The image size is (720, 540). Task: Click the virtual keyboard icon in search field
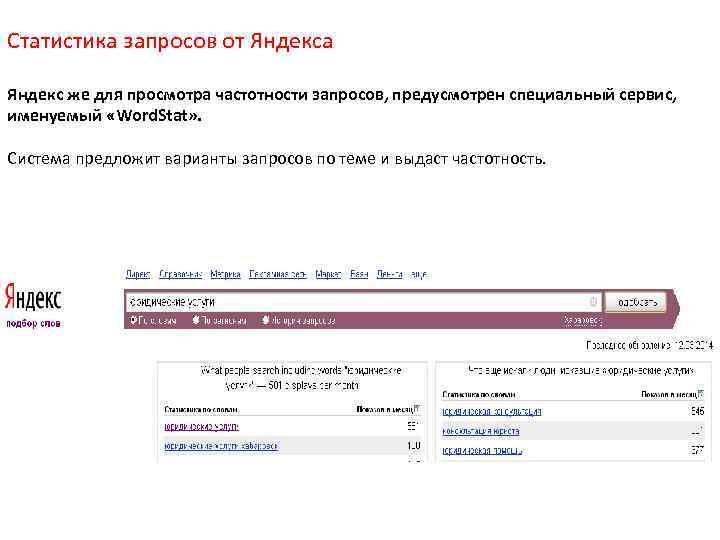click(593, 302)
